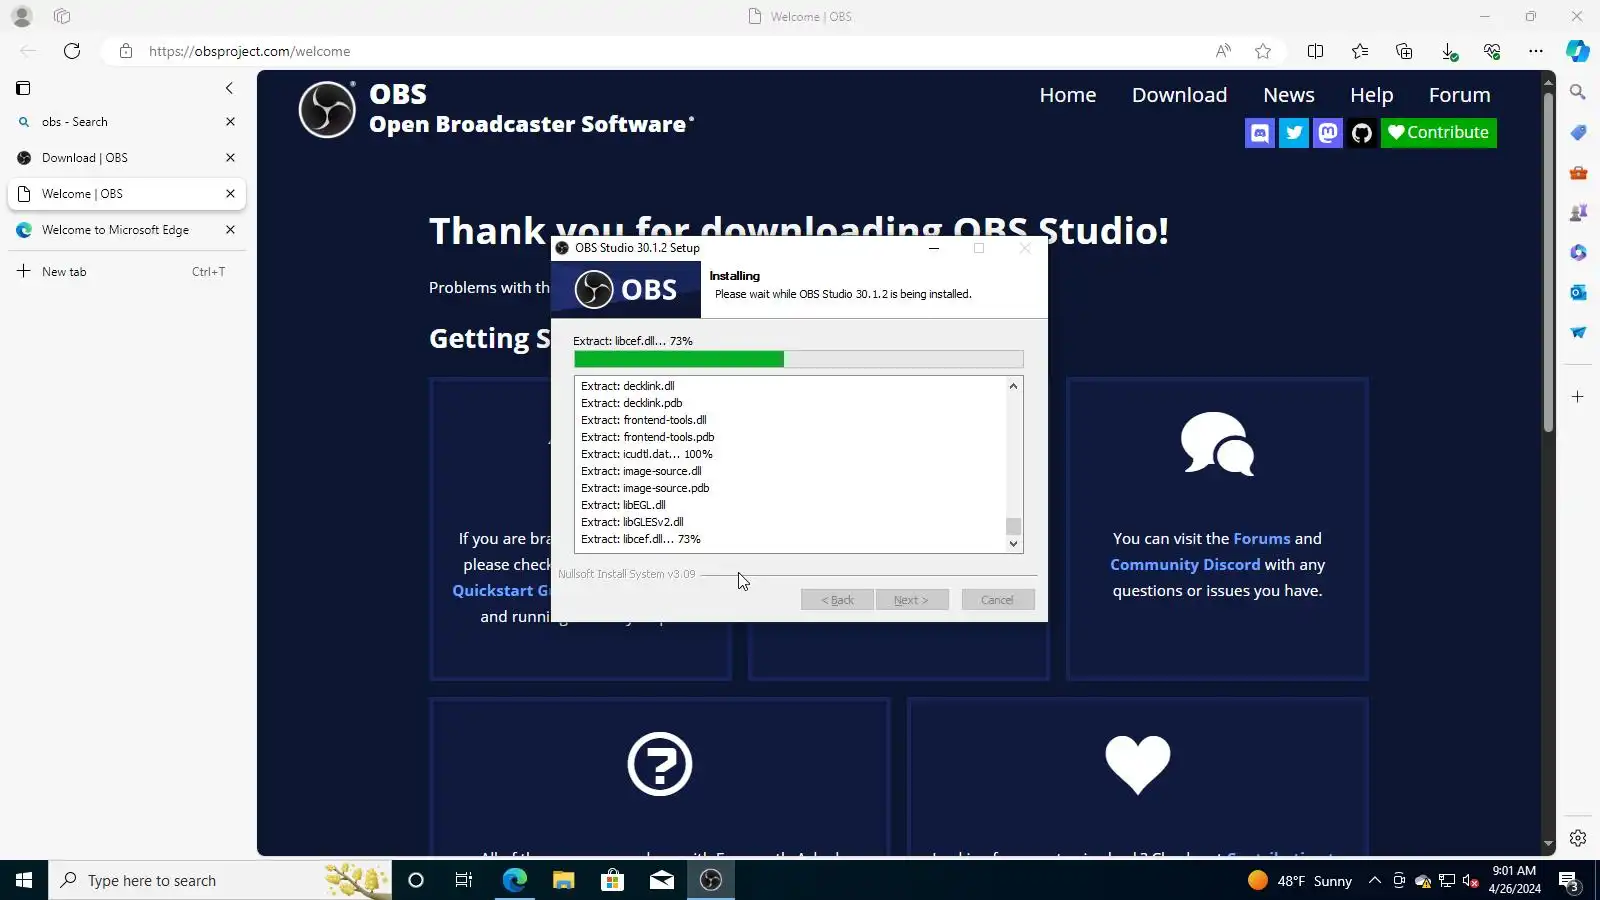Open File Explorer from taskbar

564,880
